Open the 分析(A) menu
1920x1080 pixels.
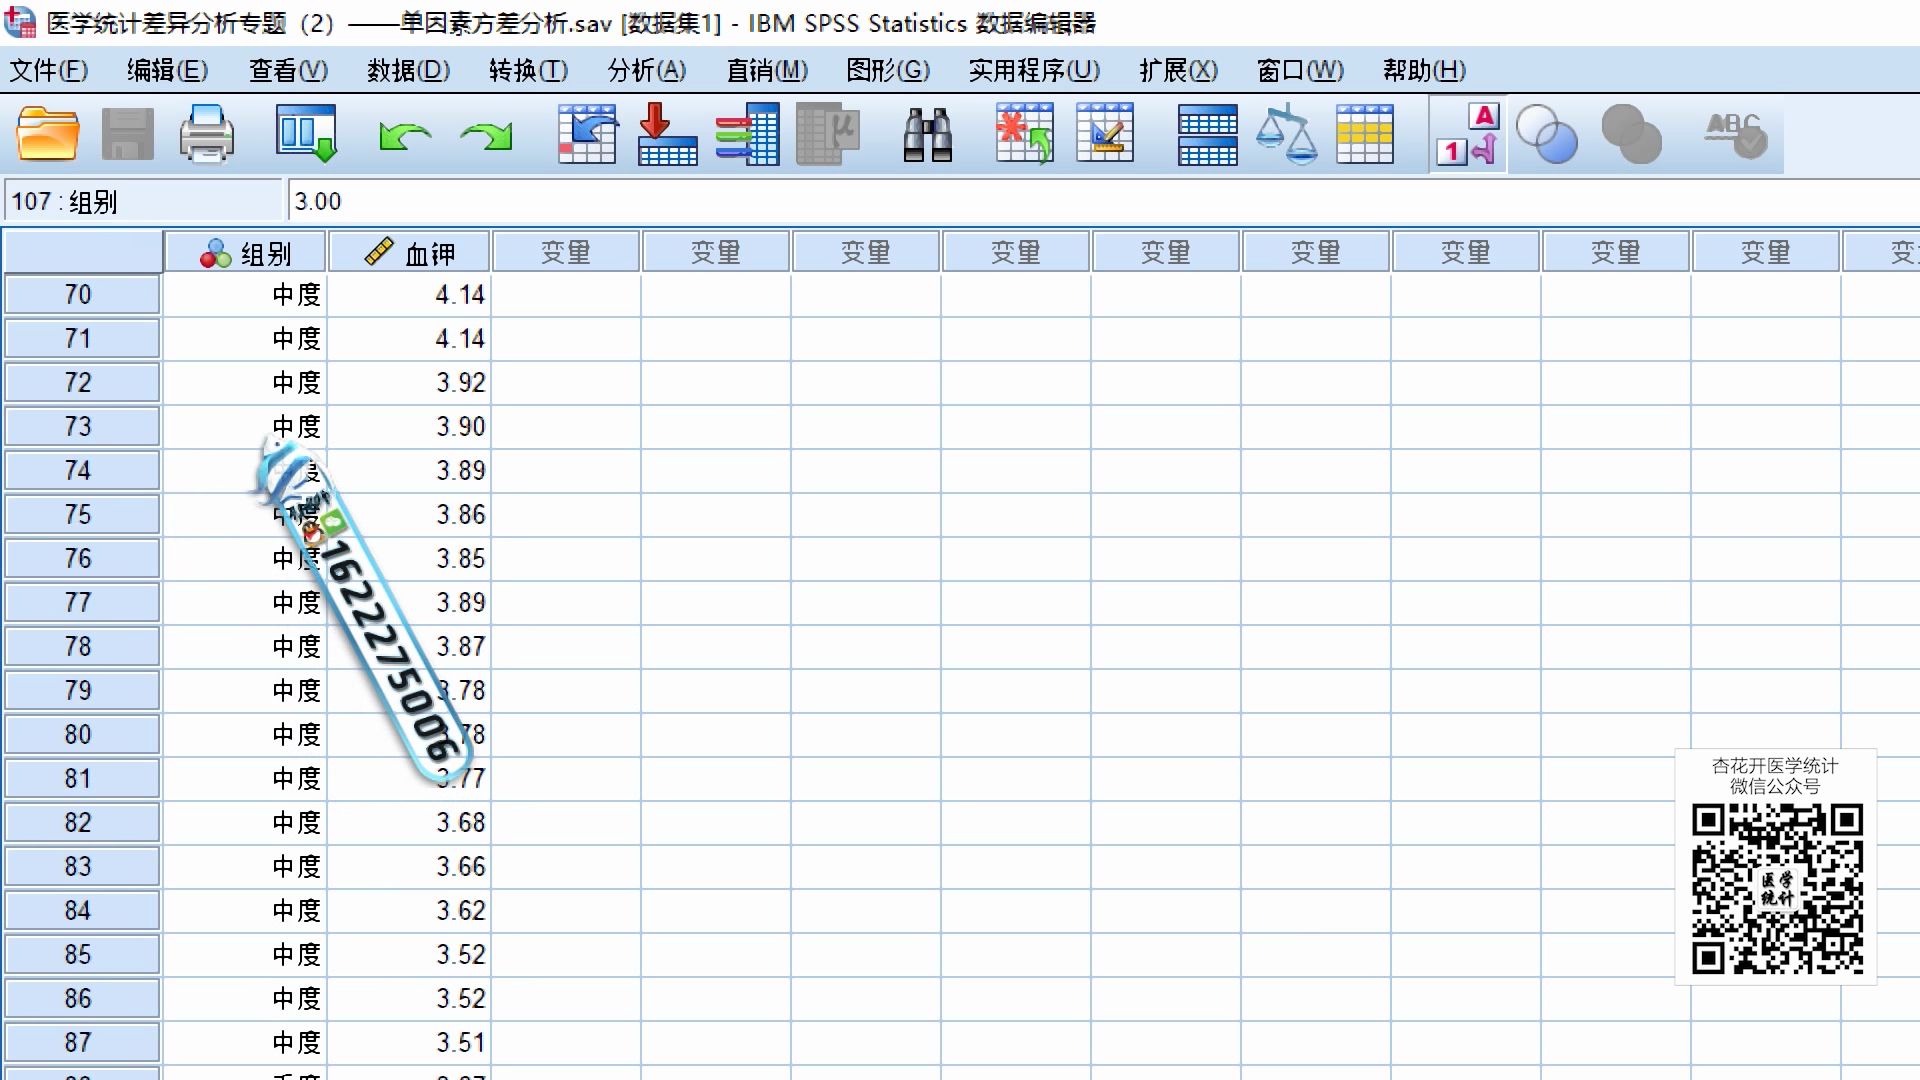tap(647, 70)
